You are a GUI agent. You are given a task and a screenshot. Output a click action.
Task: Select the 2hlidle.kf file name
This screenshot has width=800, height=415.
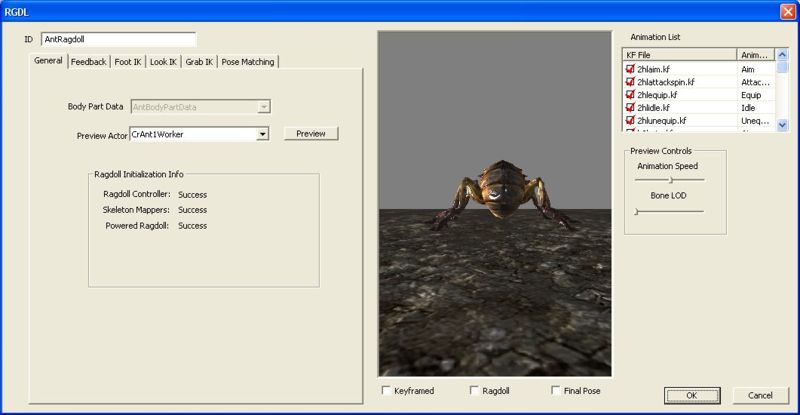click(x=653, y=108)
